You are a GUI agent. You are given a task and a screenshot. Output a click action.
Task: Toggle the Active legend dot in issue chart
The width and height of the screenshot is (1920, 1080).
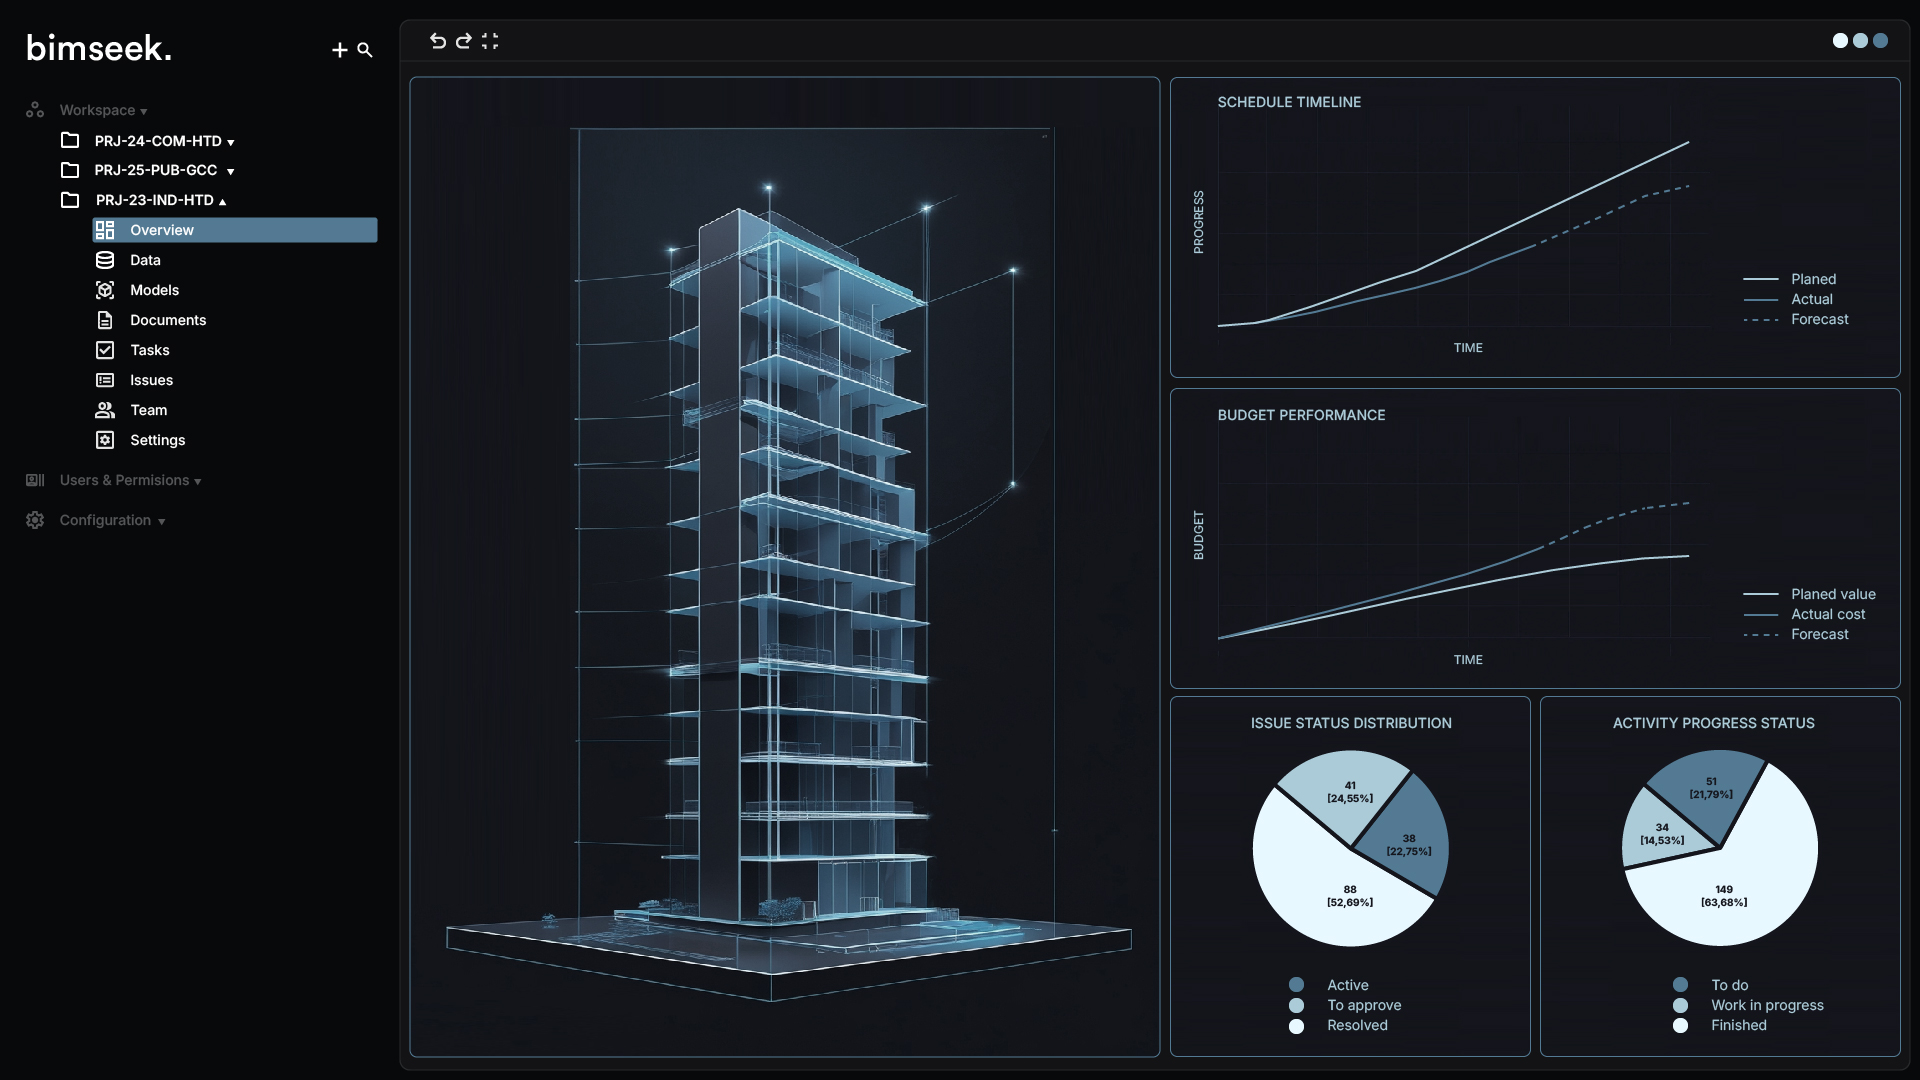[x=1296, y=985]
